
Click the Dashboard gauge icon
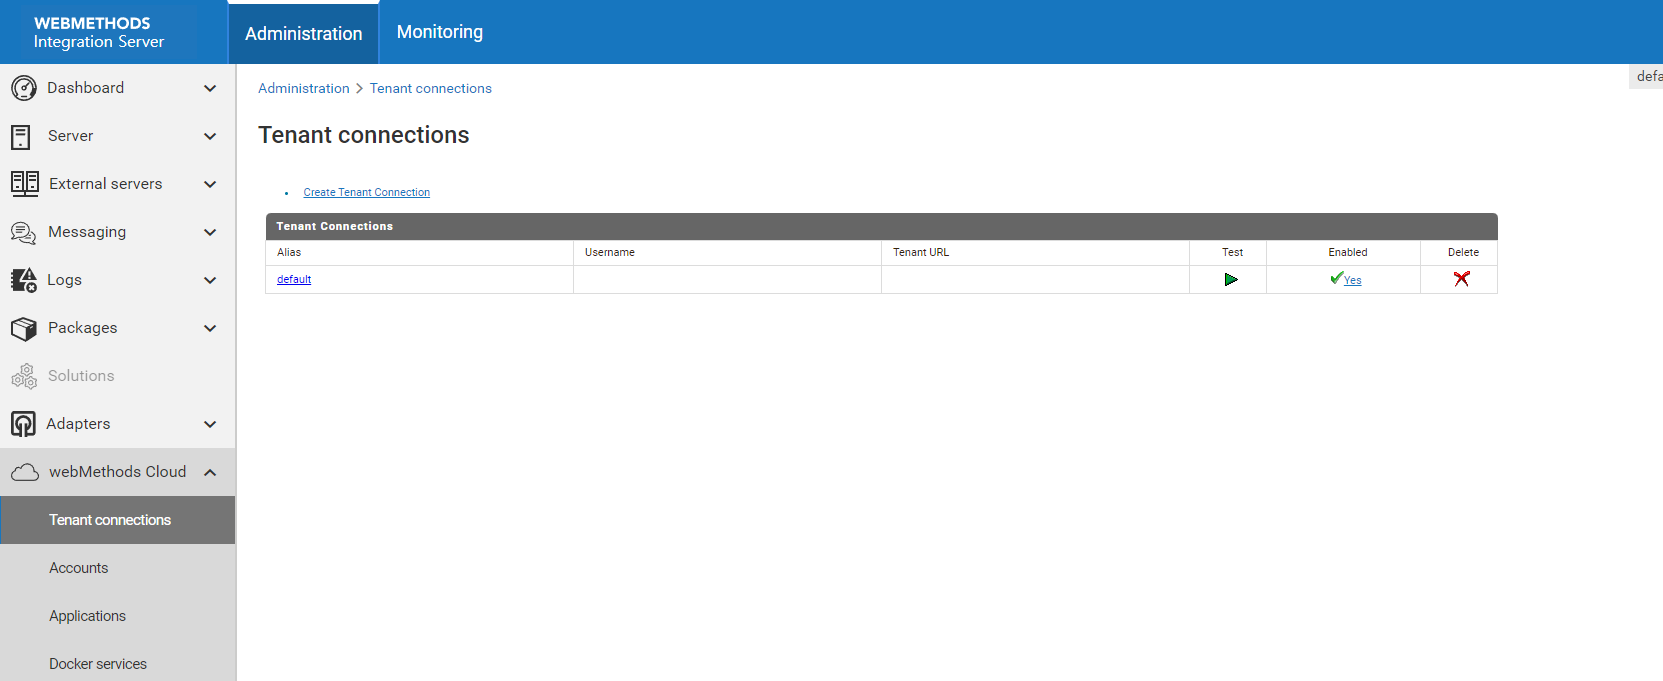point(24,88)
